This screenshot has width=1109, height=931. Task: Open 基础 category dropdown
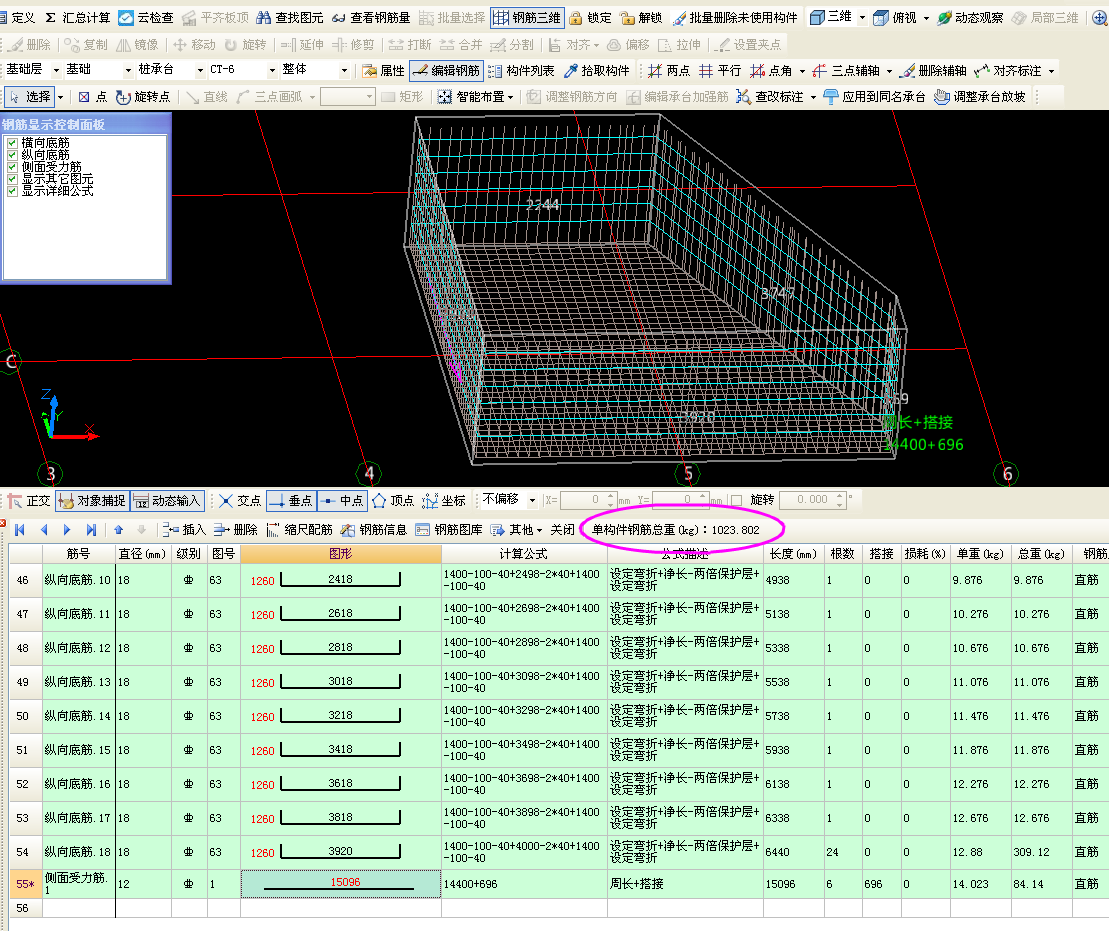(x=128, y=70)
